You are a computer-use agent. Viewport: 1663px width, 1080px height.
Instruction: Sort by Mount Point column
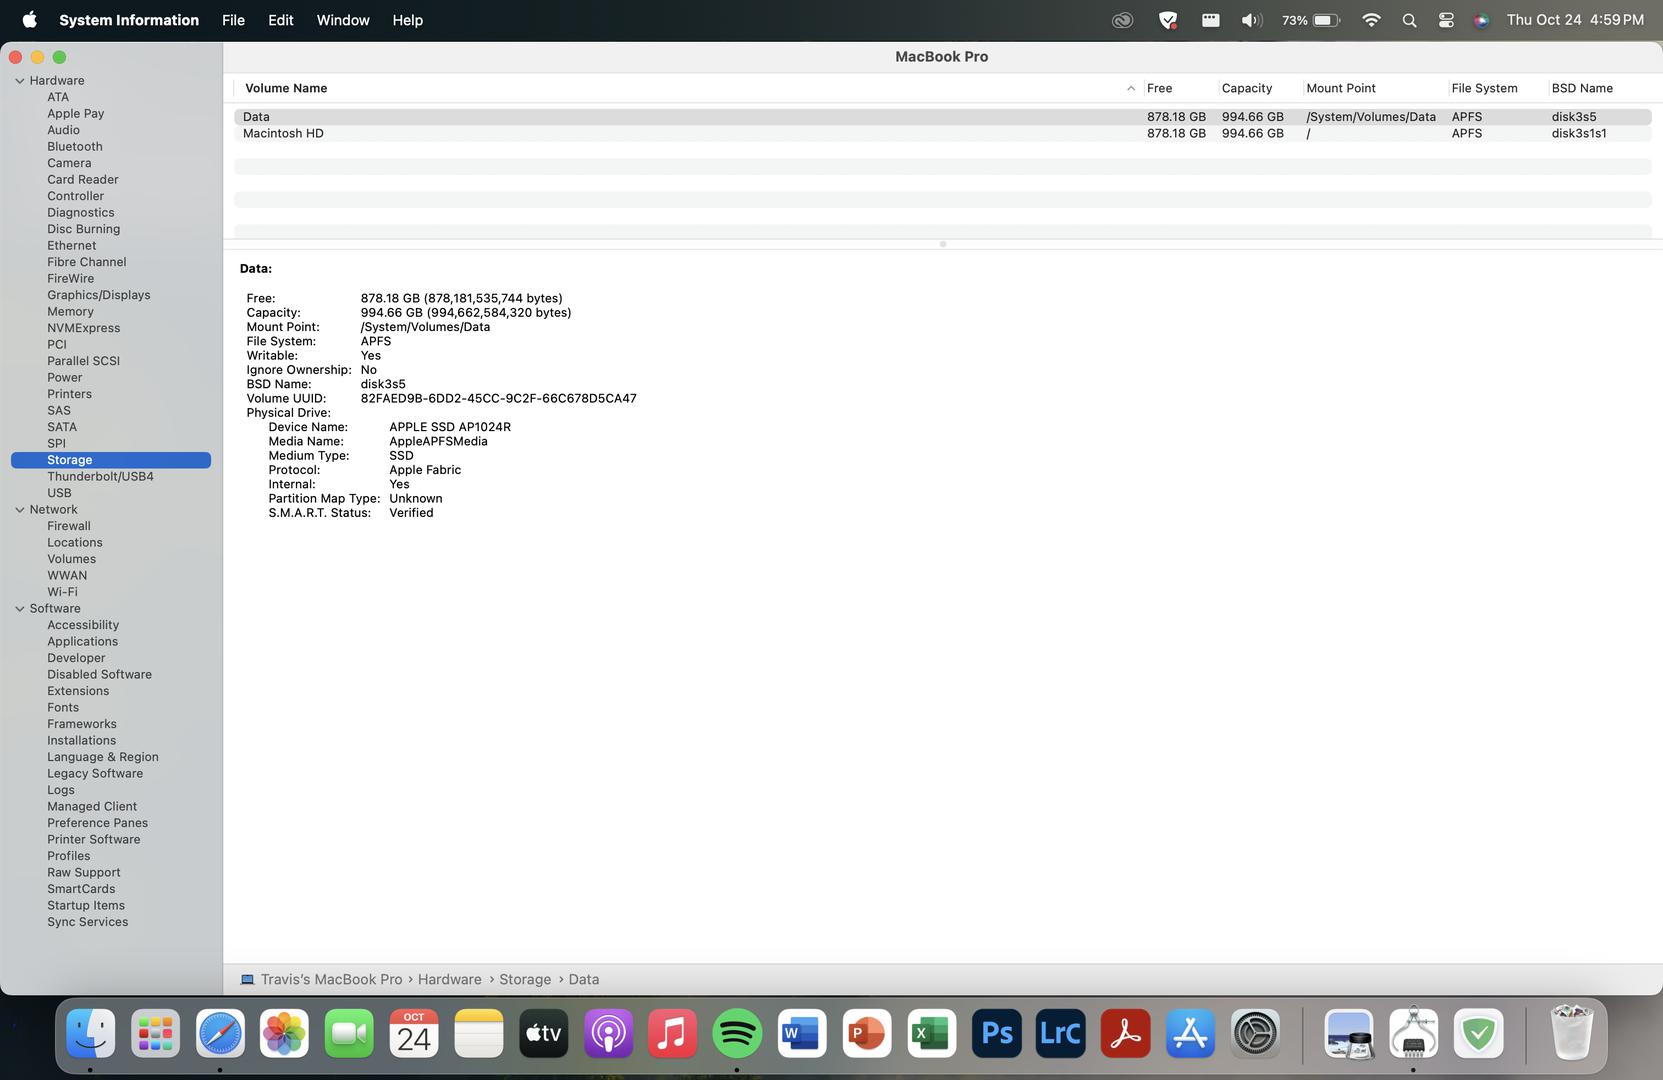pos(1341,88)
